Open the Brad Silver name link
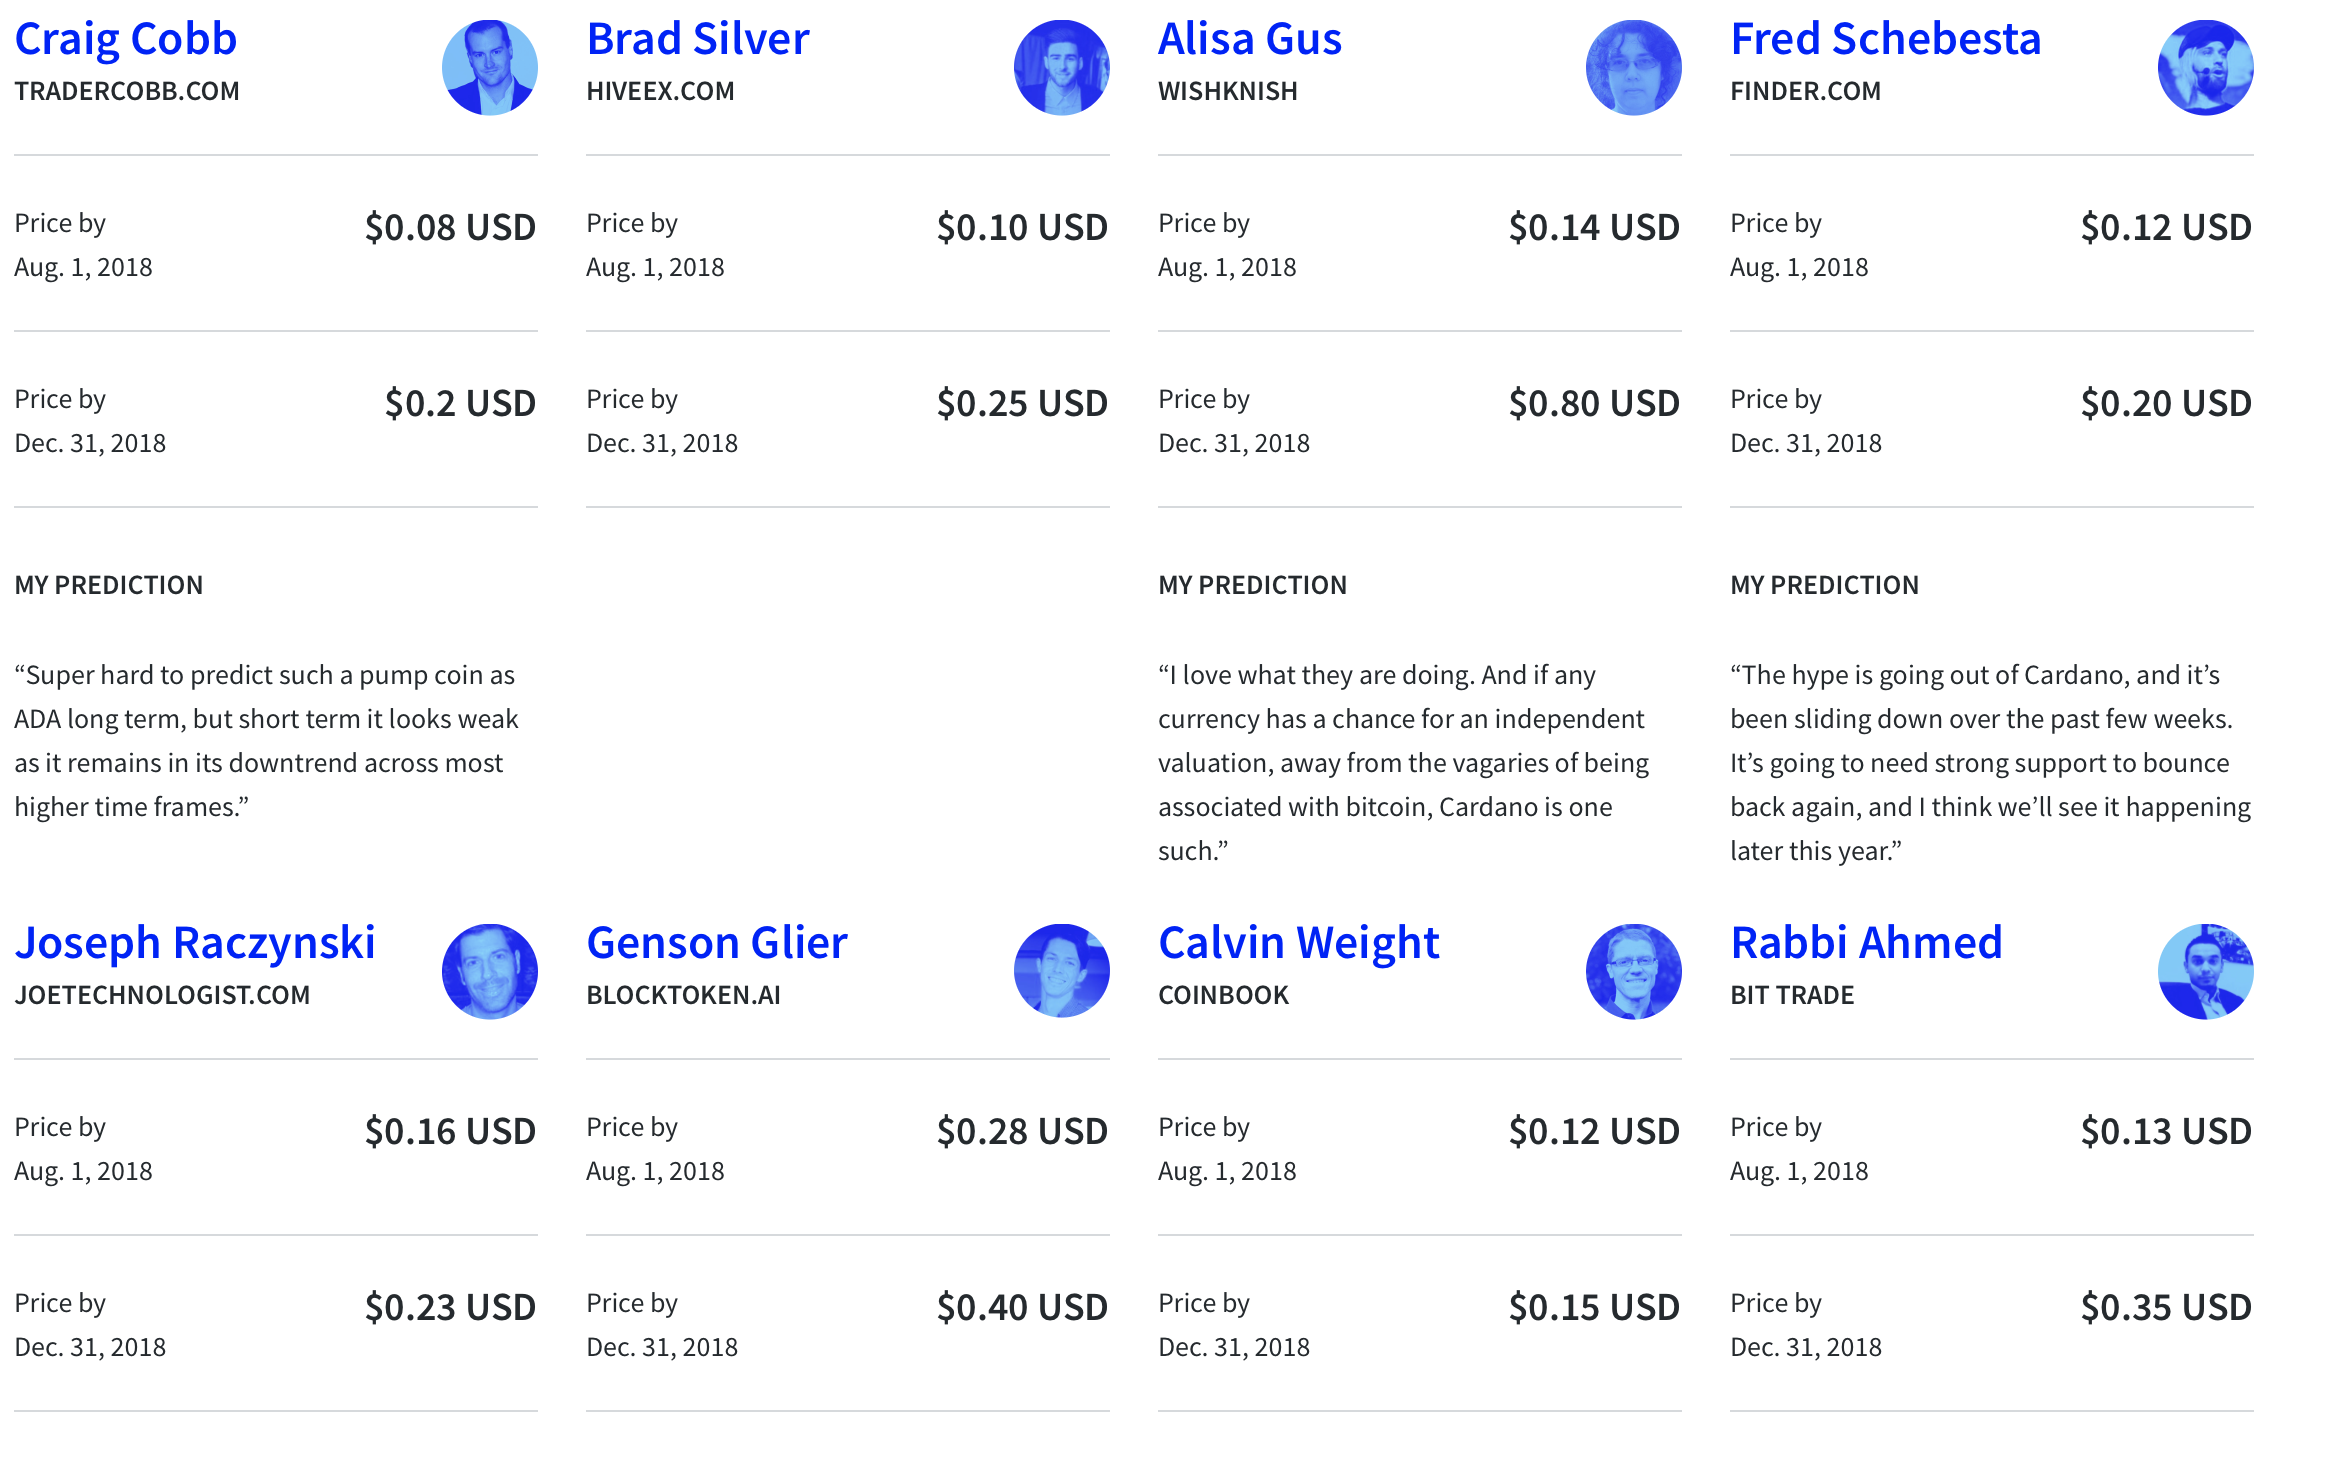The image size is (2350, 1458). tap(697, 40)
